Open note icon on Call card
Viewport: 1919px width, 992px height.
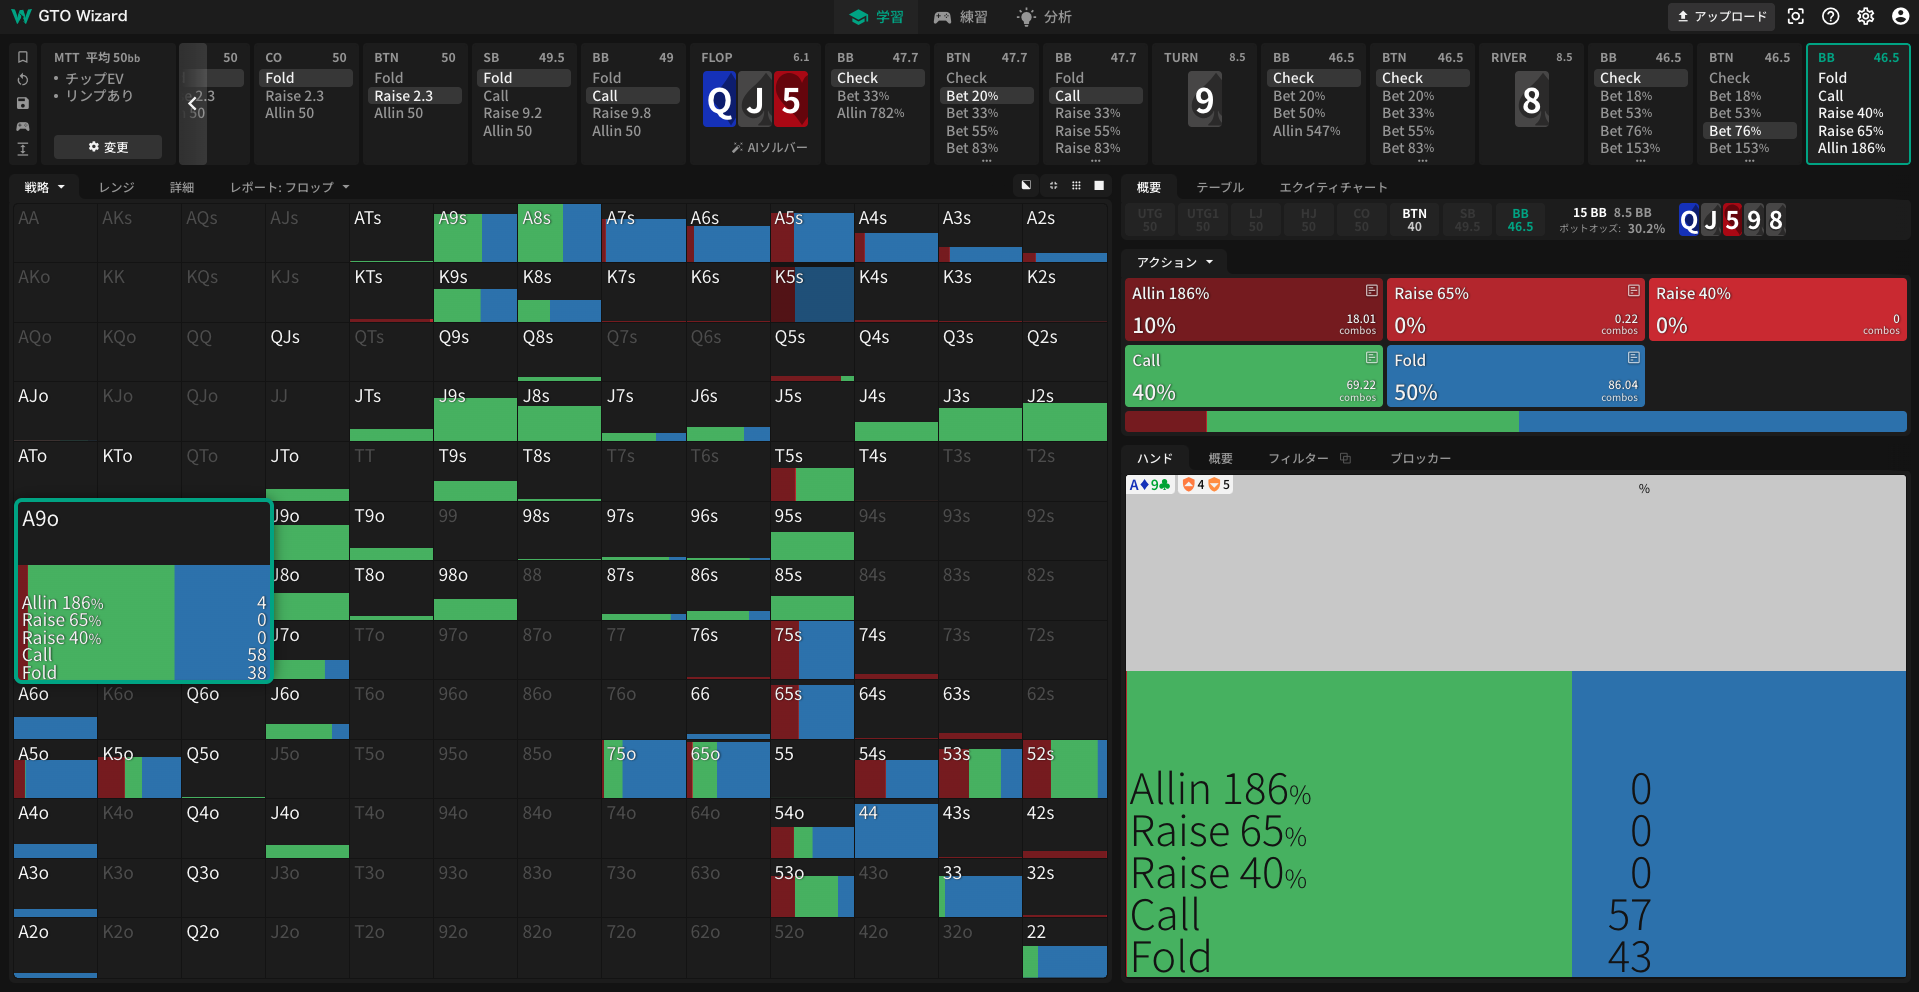tap(1372, 358)
